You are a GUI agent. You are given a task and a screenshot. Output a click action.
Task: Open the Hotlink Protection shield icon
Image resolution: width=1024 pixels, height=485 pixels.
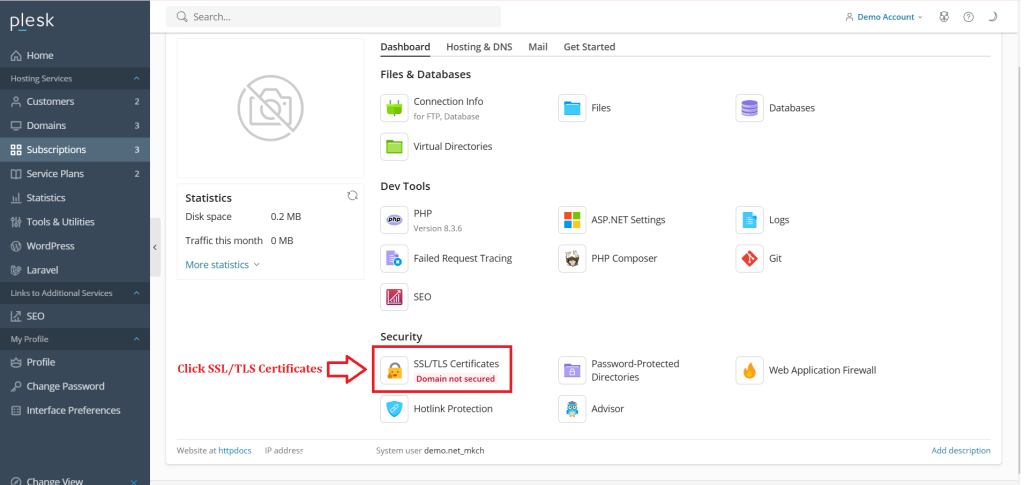pyautogui.click(x=394, y=409)
